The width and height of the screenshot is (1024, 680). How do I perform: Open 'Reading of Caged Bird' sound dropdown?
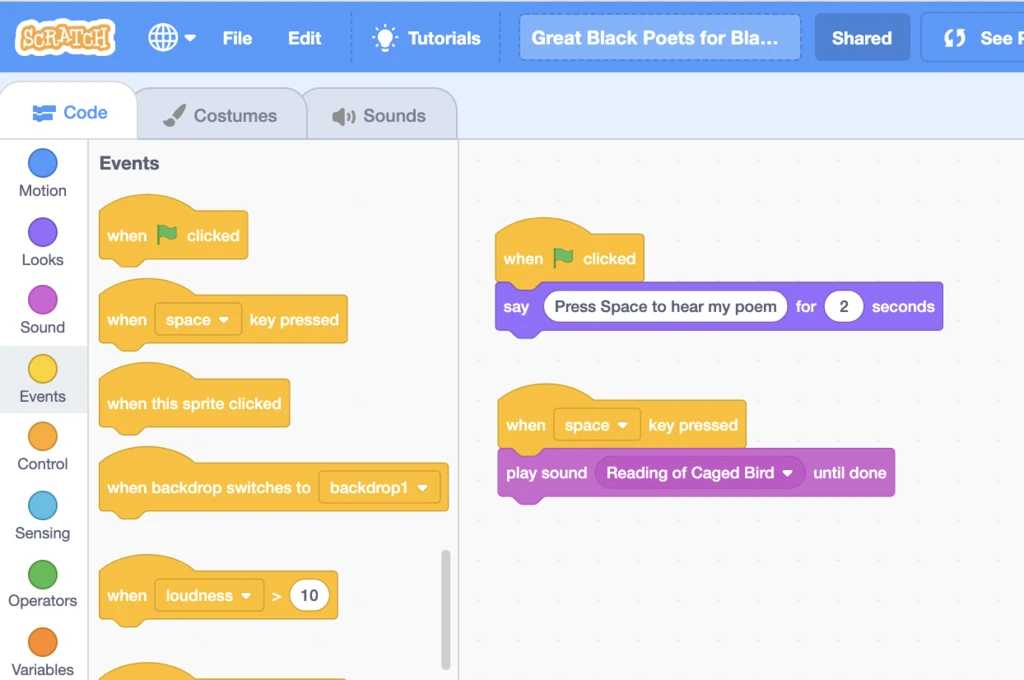[x=699, y=473]
